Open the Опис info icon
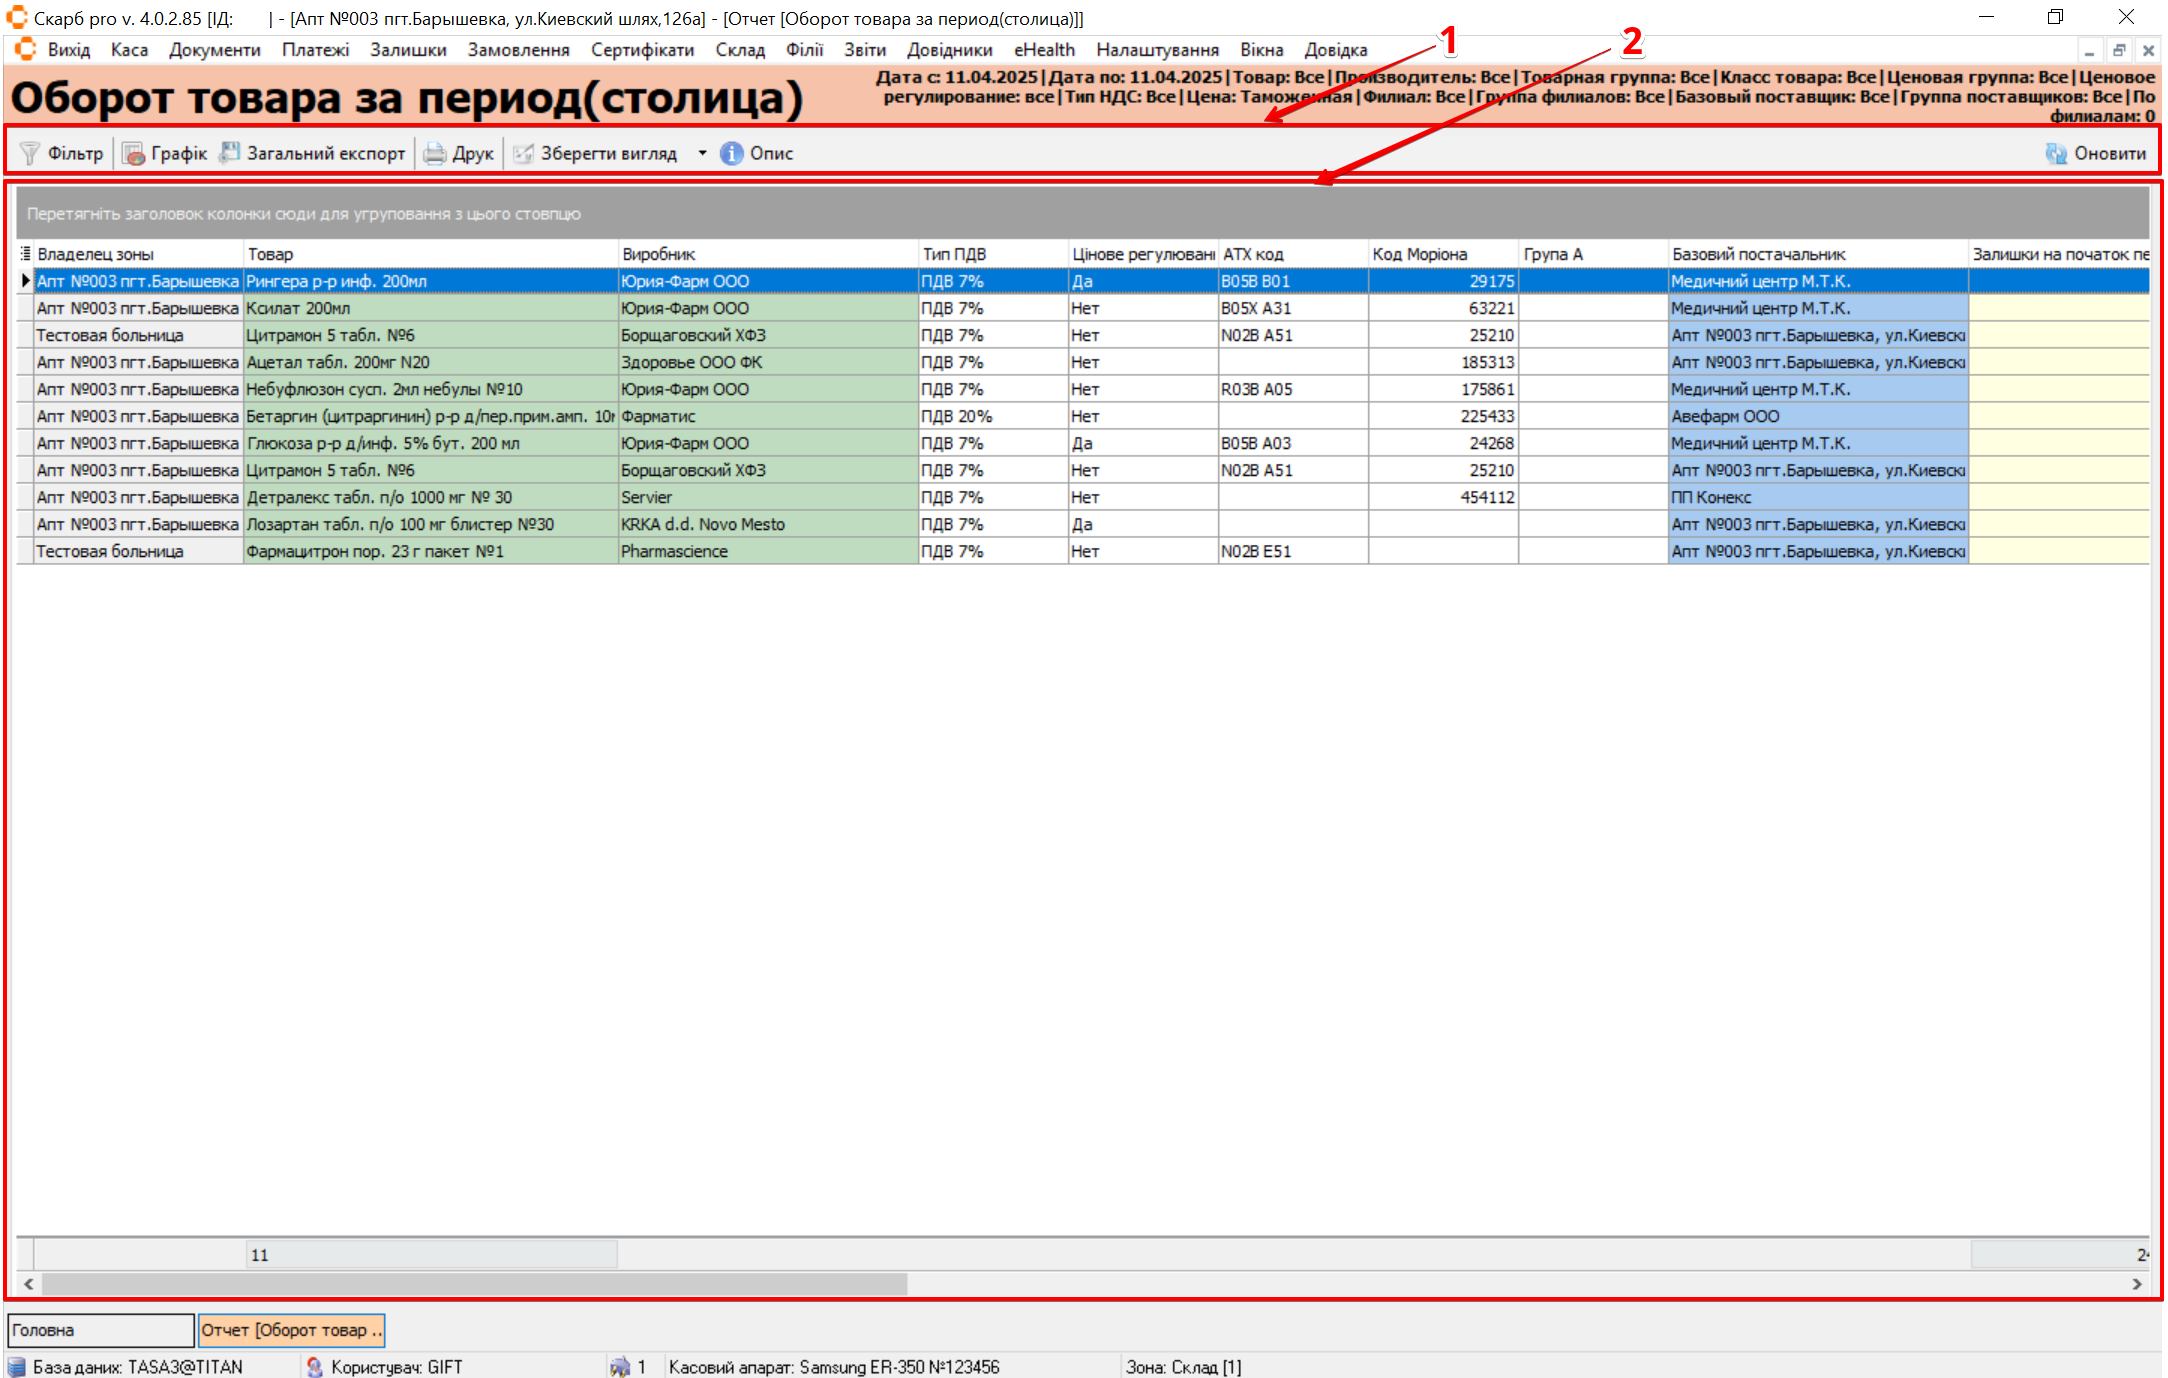 (x=732, y=153)
